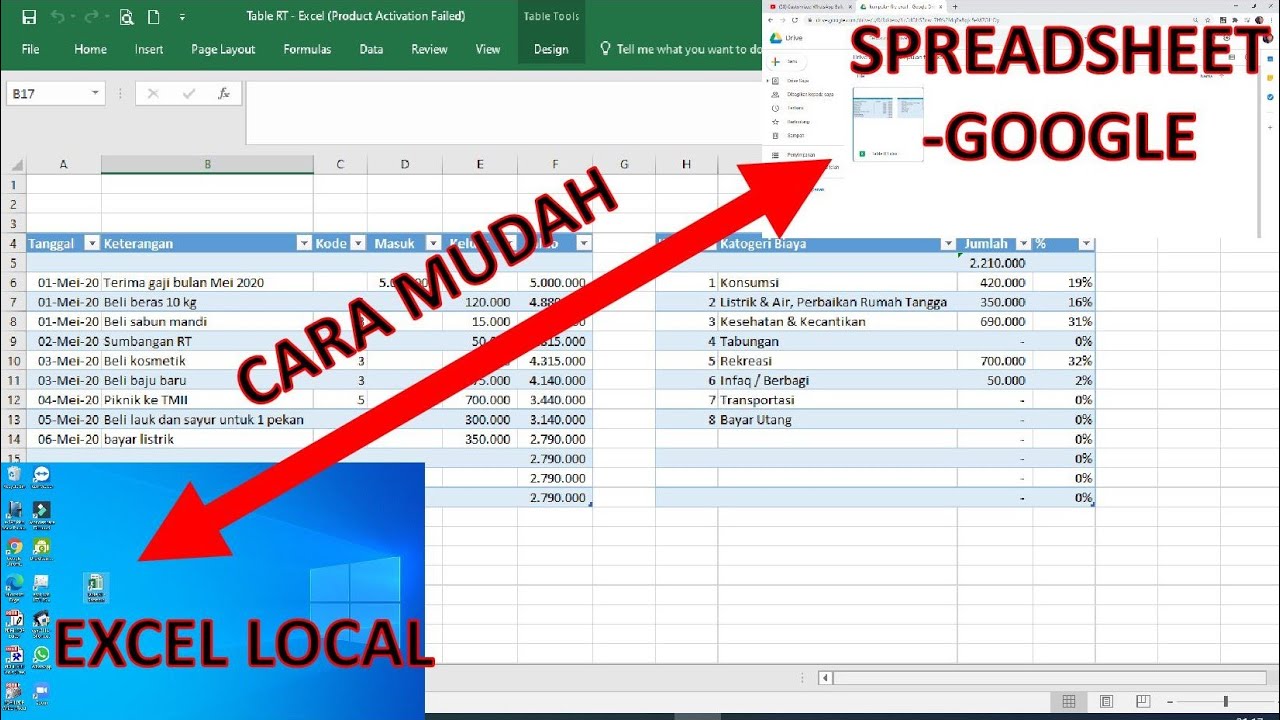Viewport: 1280px width, 720px height.
Task: Open Recycle Bin on the desktop
Action: [14, 476]
